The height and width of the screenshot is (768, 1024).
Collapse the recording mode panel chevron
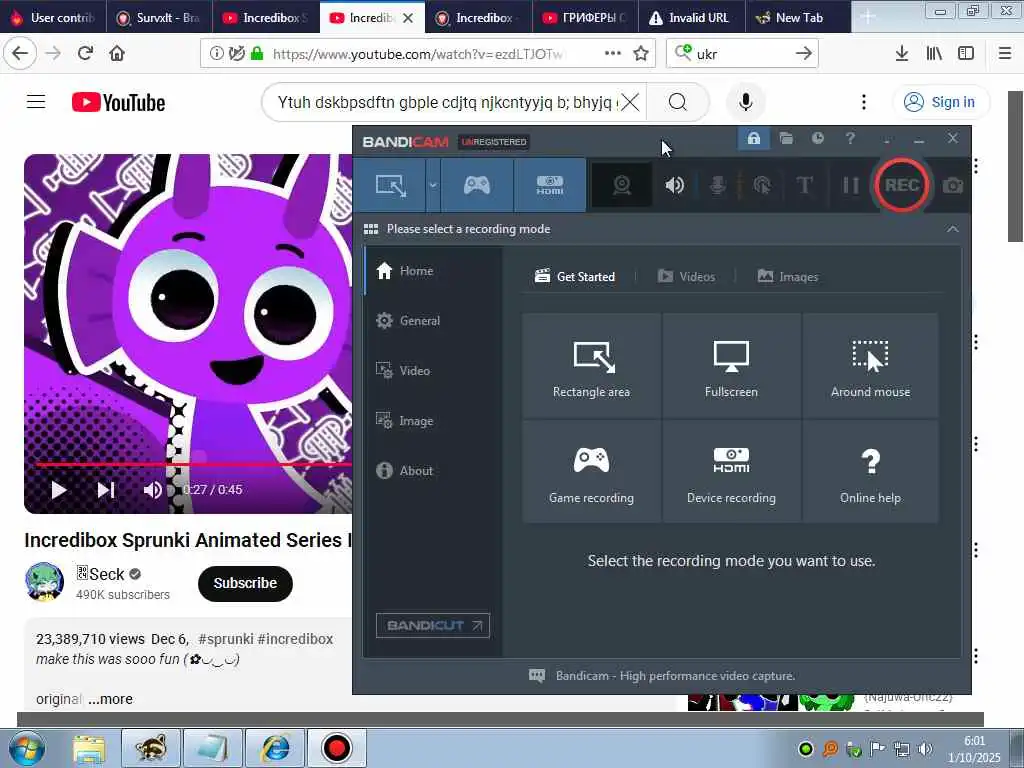coord(953,229)
